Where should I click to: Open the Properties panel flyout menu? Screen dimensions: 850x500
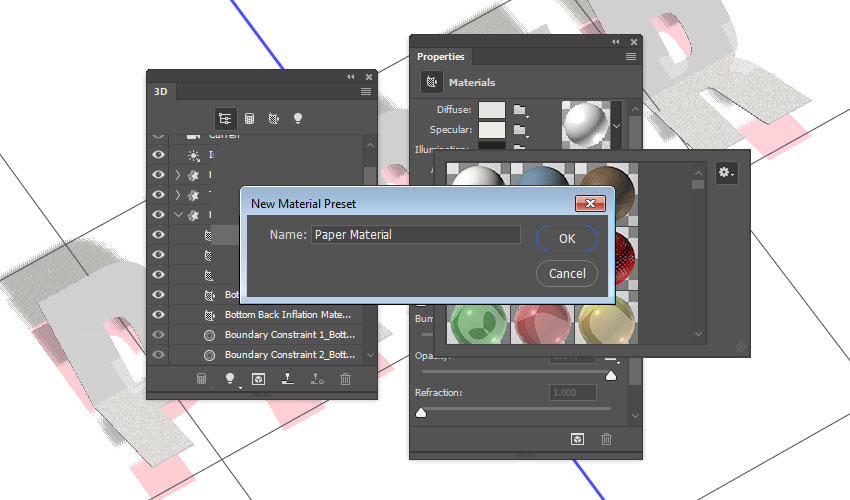(x=631, y=56)
